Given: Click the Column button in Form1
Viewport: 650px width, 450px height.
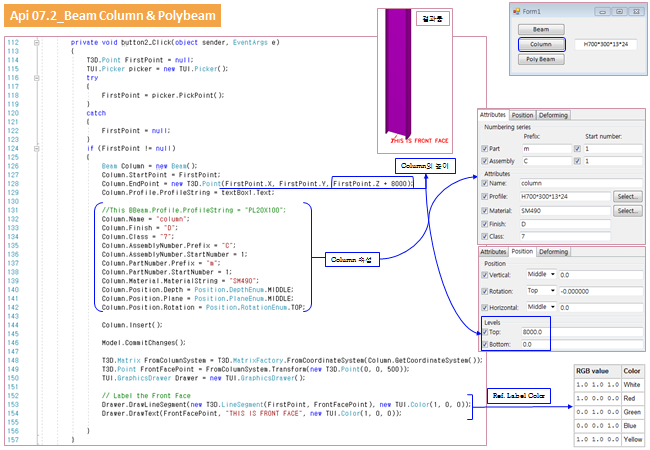Looking at the screenshot, I should pos(541,44).
